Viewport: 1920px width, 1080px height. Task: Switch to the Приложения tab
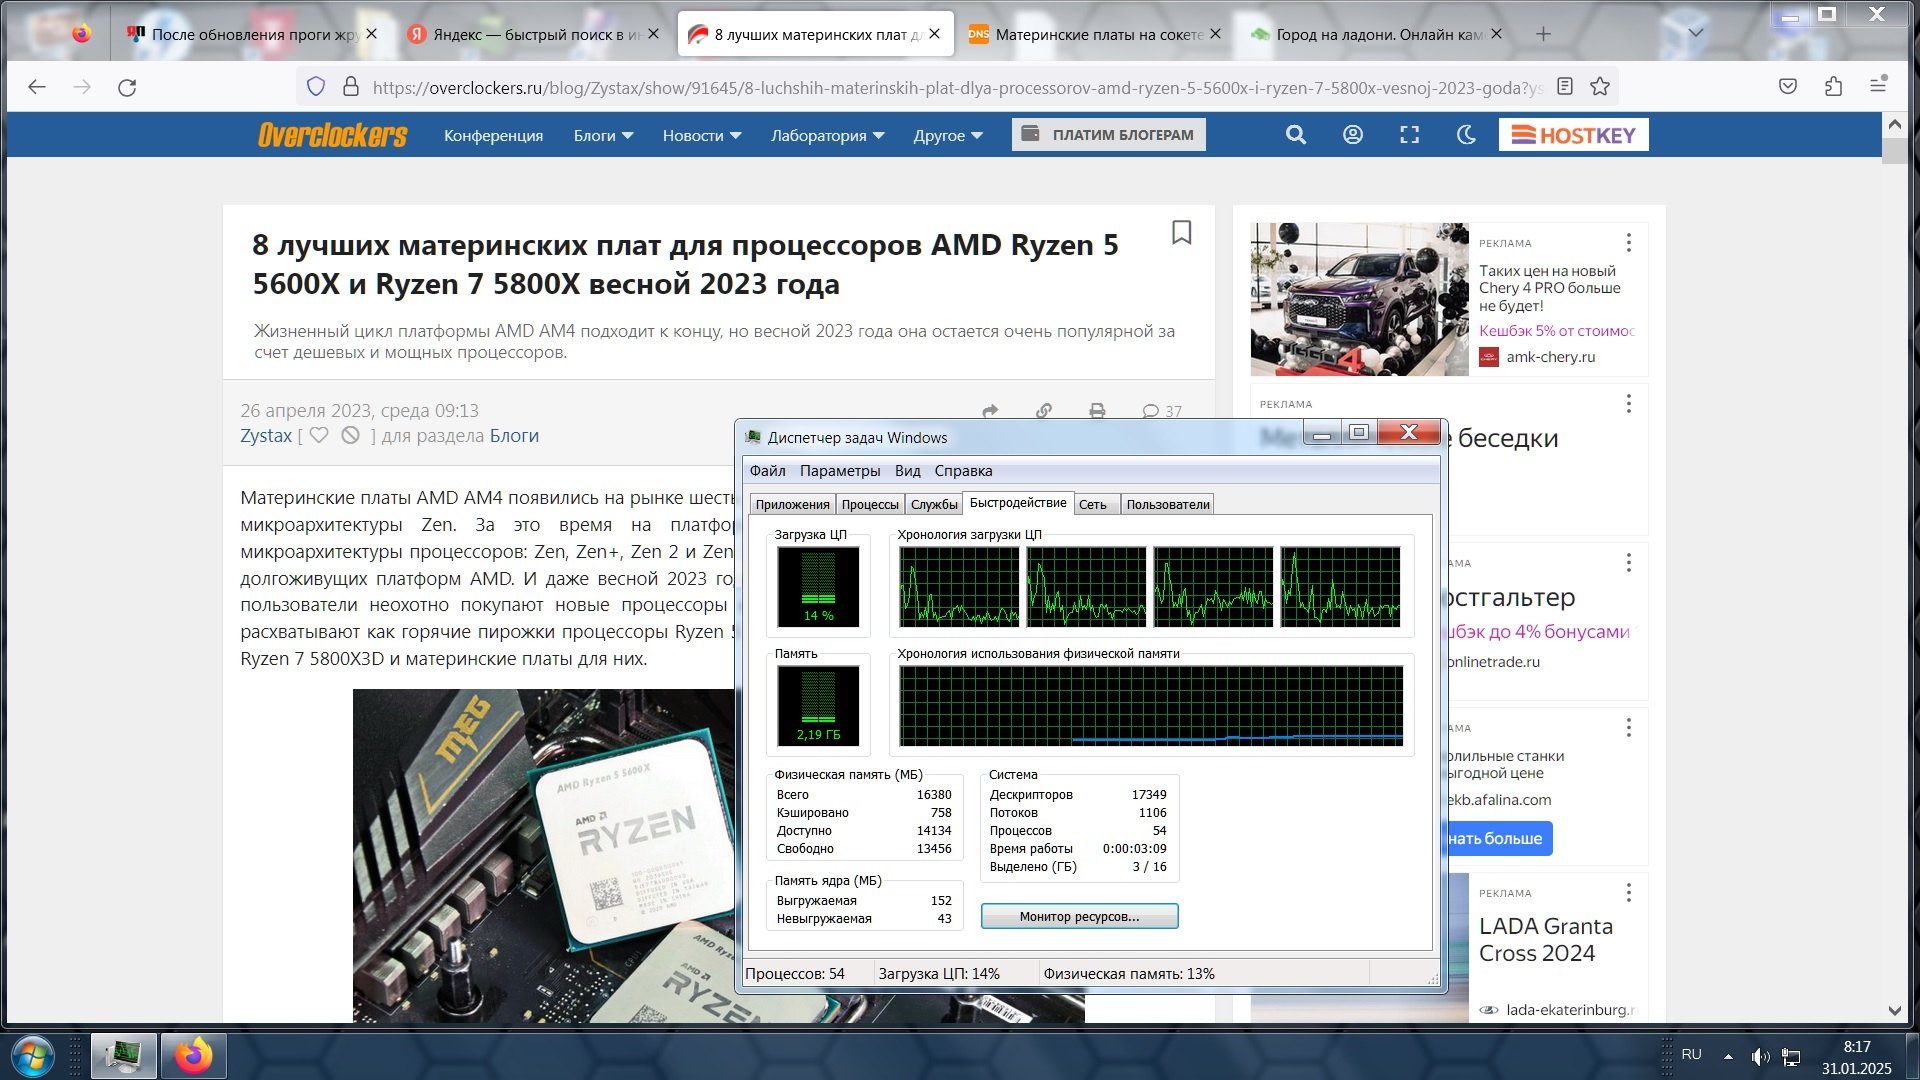click(x=792, y=505)
